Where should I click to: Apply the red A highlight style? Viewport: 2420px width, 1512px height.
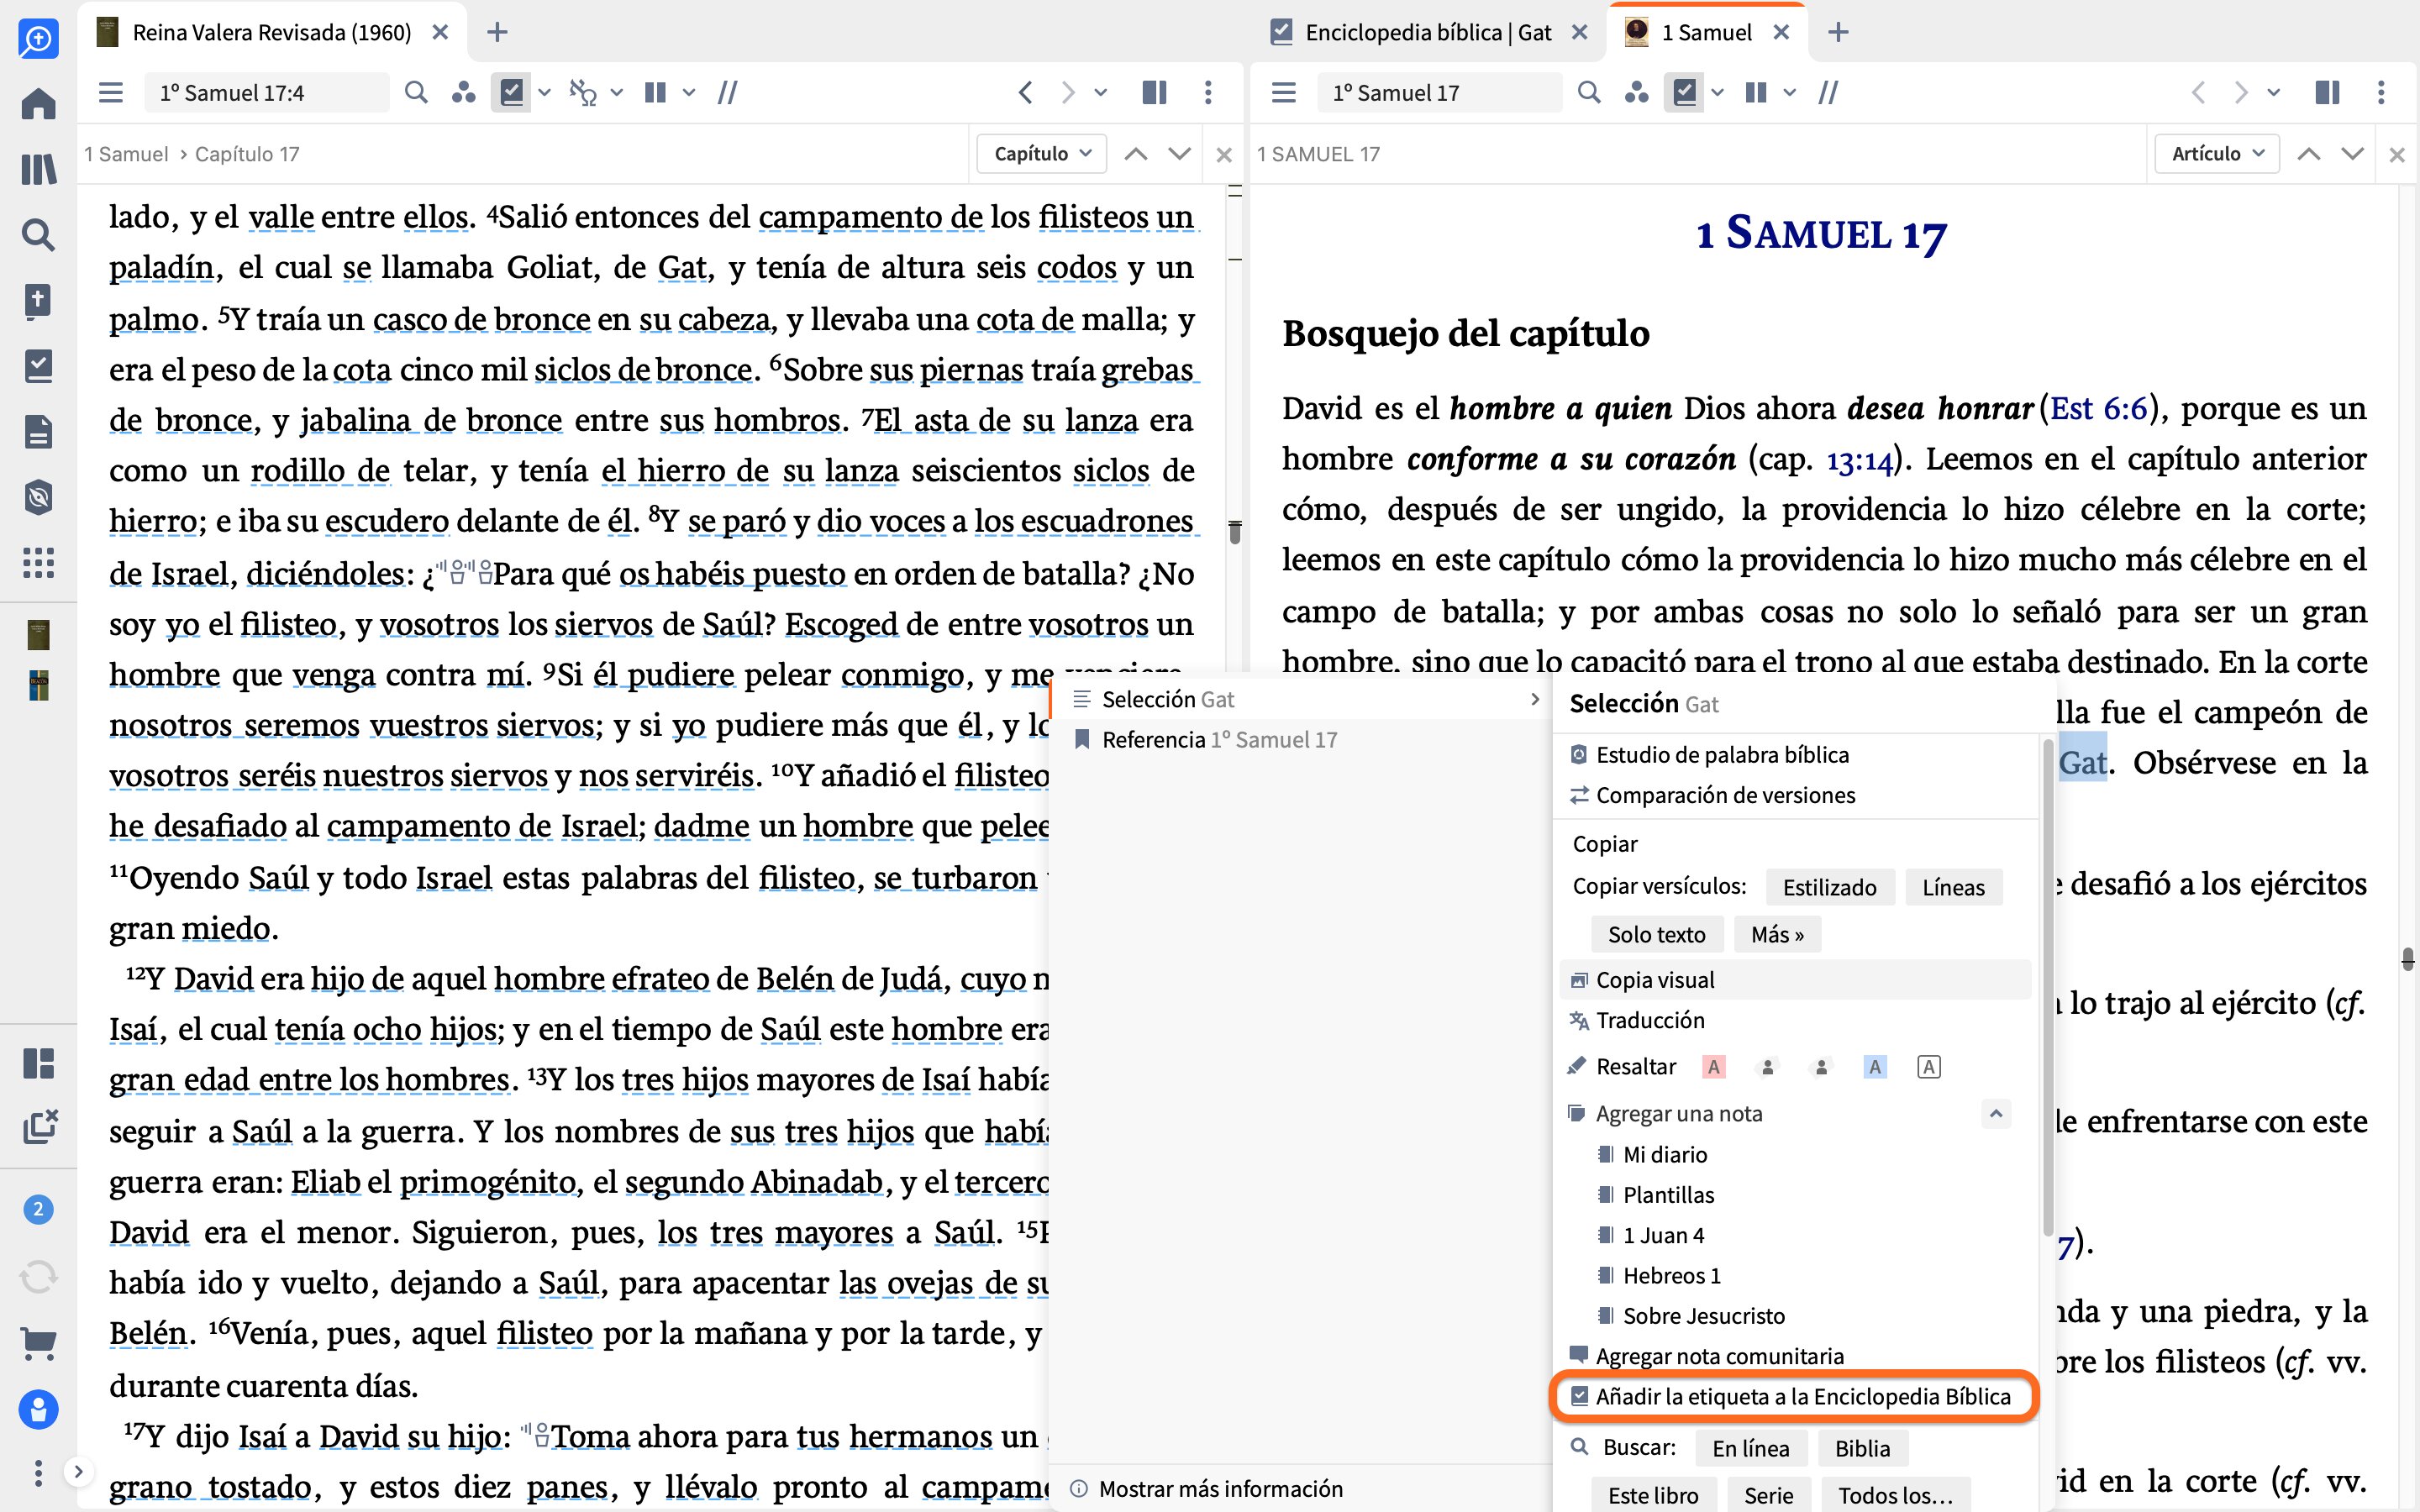click(1714, 1067)
